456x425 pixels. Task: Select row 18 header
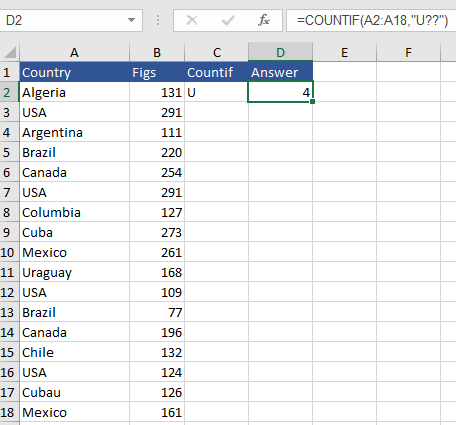pyautogui.click(x=9, y=412)
